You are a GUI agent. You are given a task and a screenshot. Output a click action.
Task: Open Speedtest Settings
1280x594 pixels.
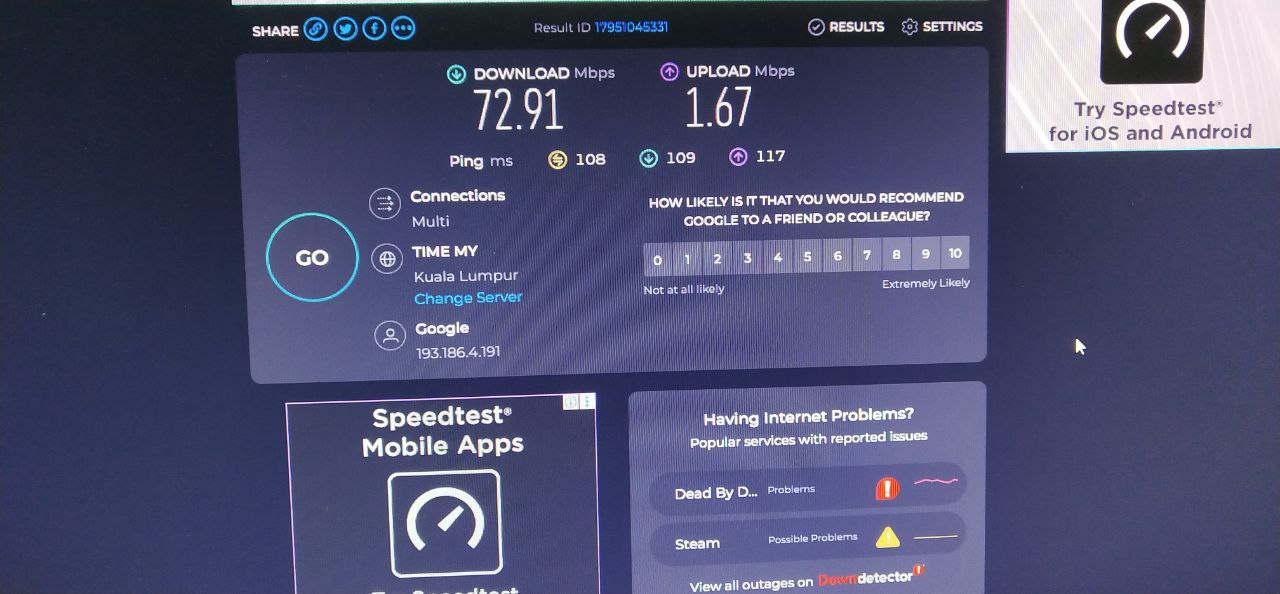click(x=942, y=26)
